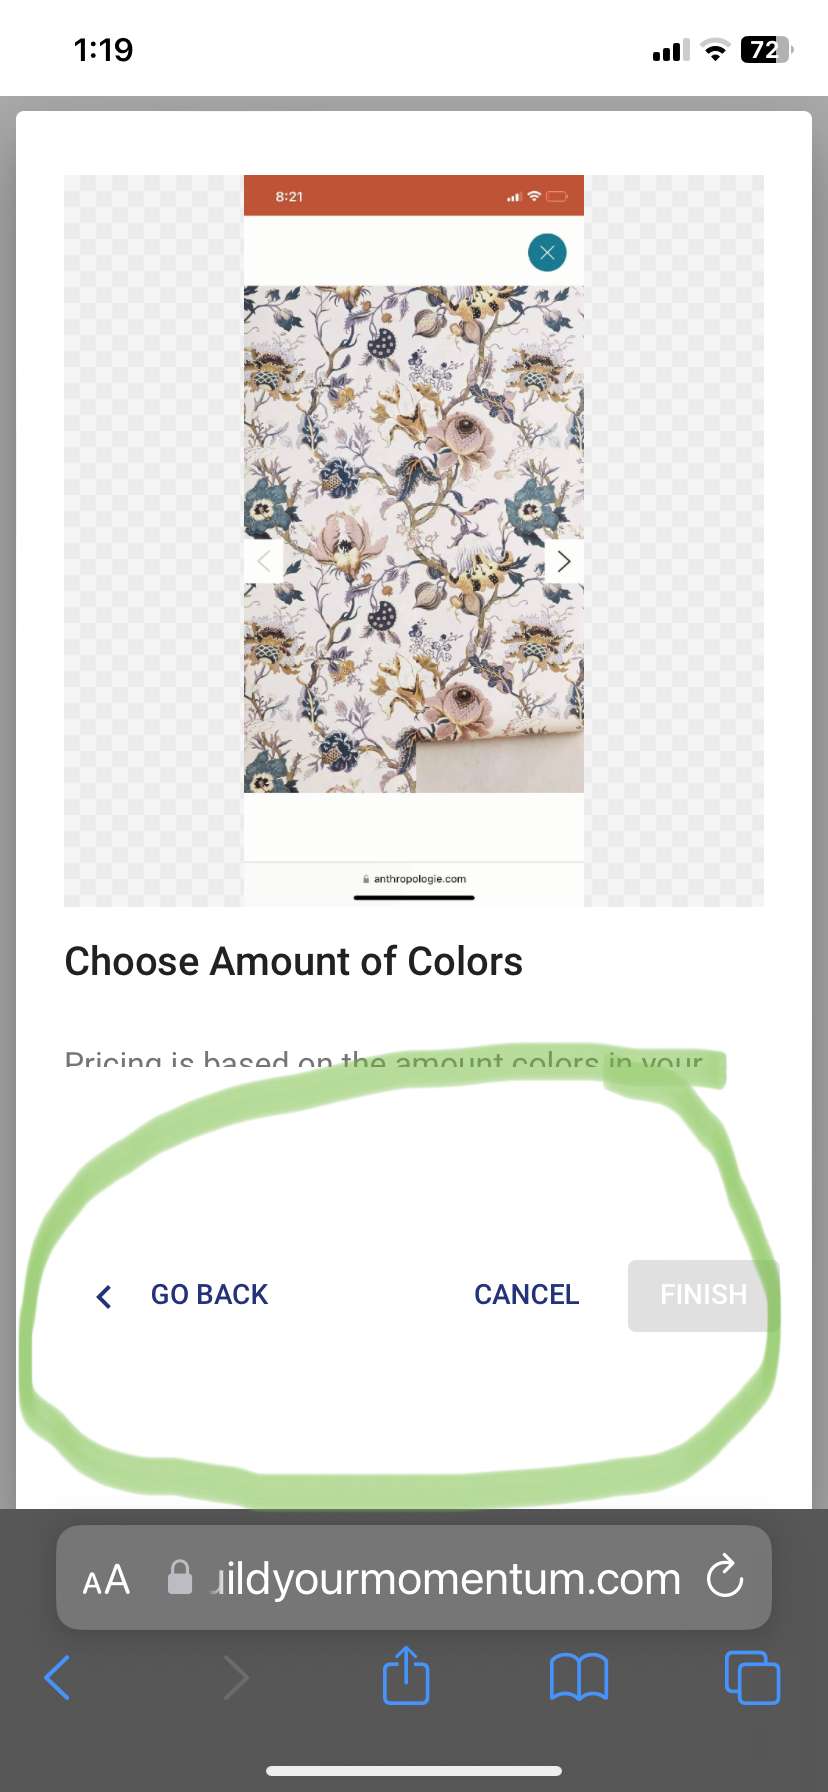Tap the chevron beside GO BACK
Image resolution: width=828 pixels, height=1792 pixels.
(103, 1296)
